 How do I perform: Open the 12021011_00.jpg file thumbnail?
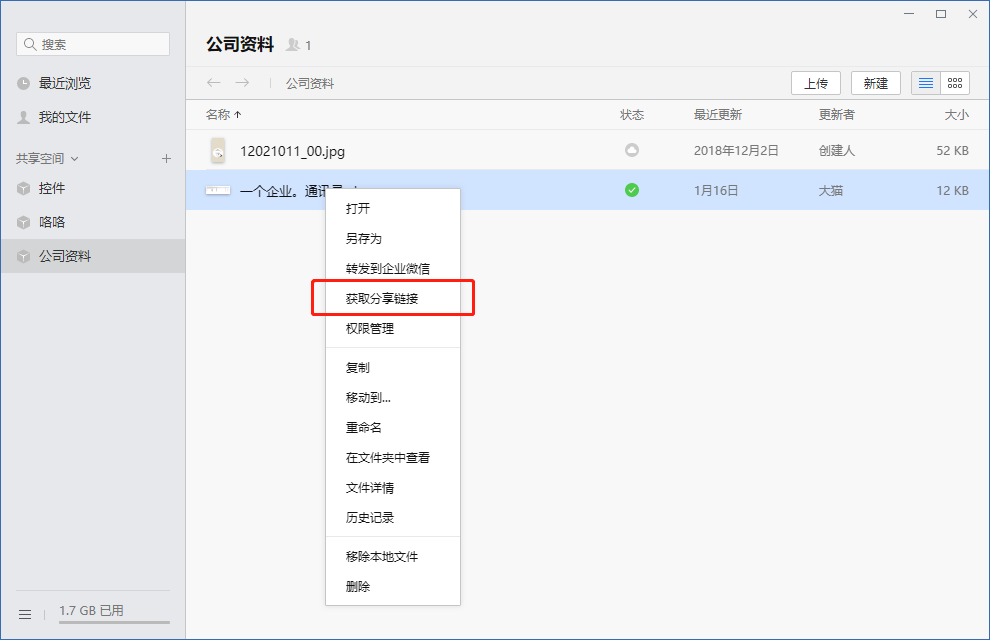coord(218,151)
